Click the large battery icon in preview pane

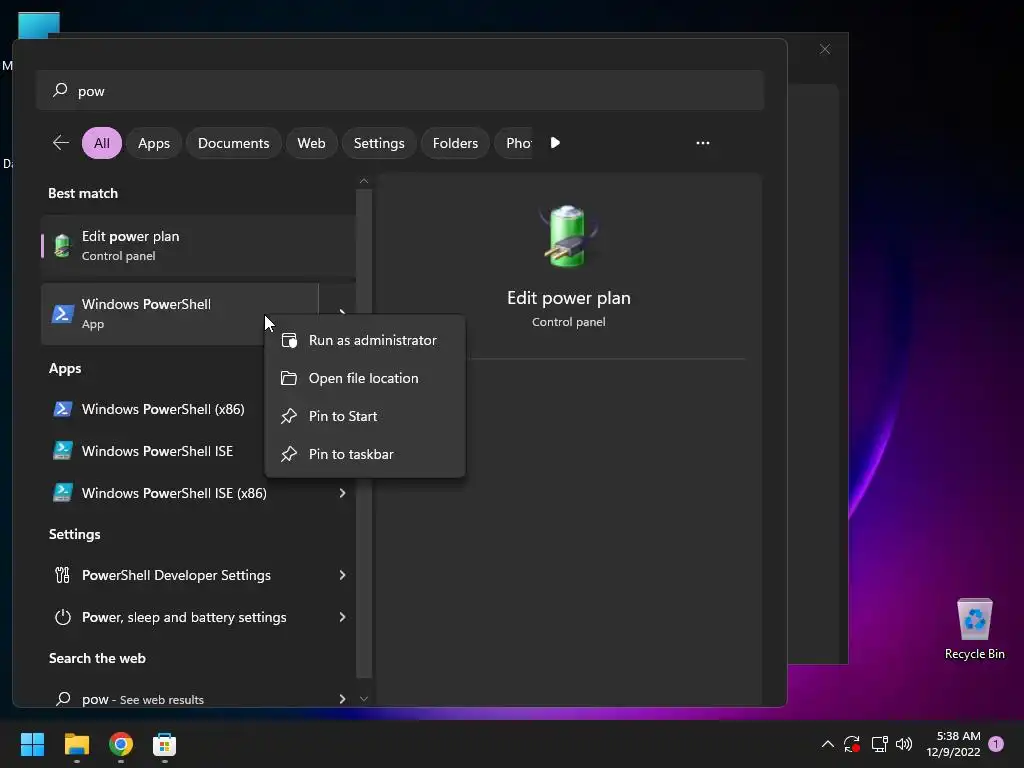click(x=568, y=236)
